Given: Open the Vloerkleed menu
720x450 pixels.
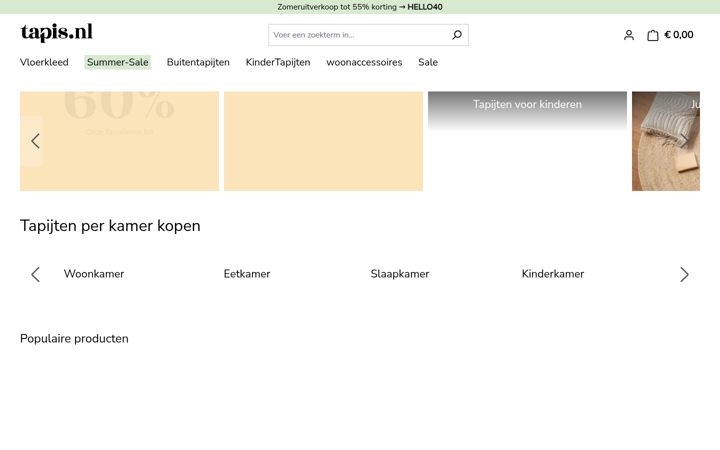Looking at the screenshot, I should coord(44,62).
